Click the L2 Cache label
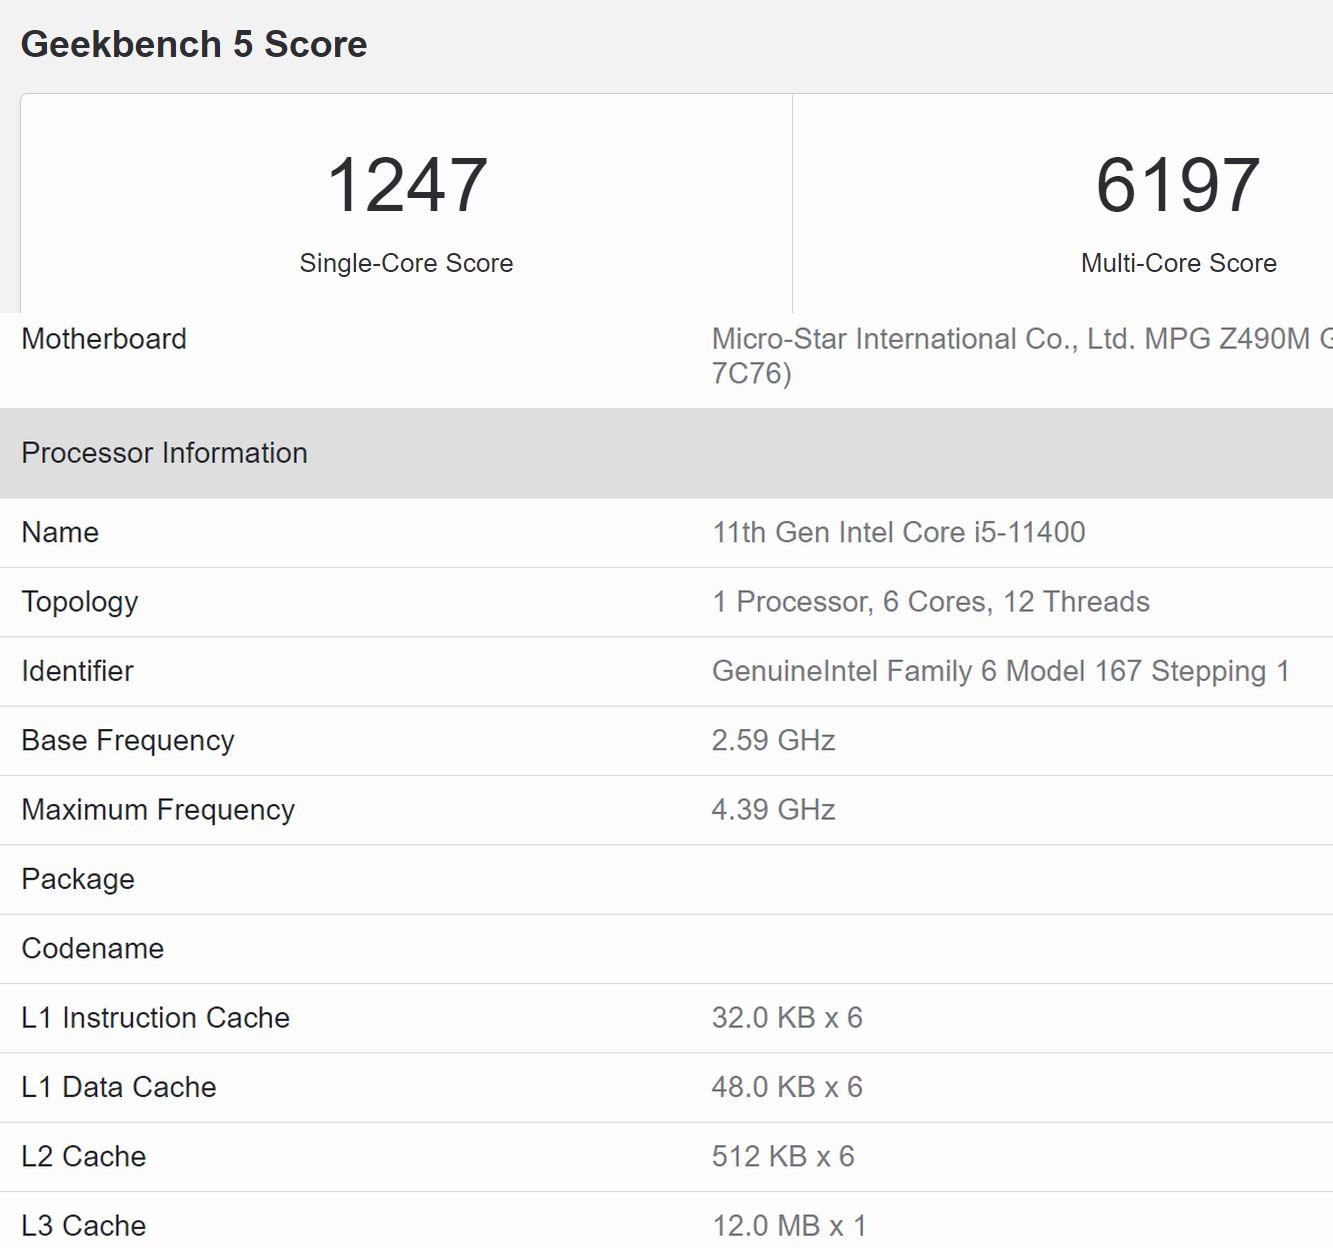This screenshot has height=1248, width=1333. (84, 1157)
